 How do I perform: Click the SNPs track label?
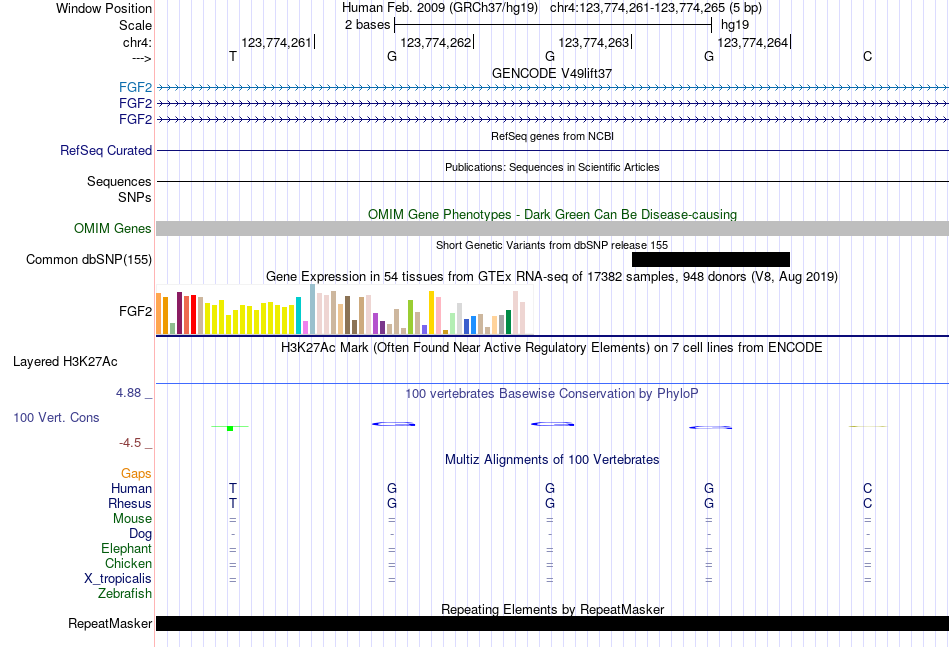pyautogui.click(x=135, y=197)
